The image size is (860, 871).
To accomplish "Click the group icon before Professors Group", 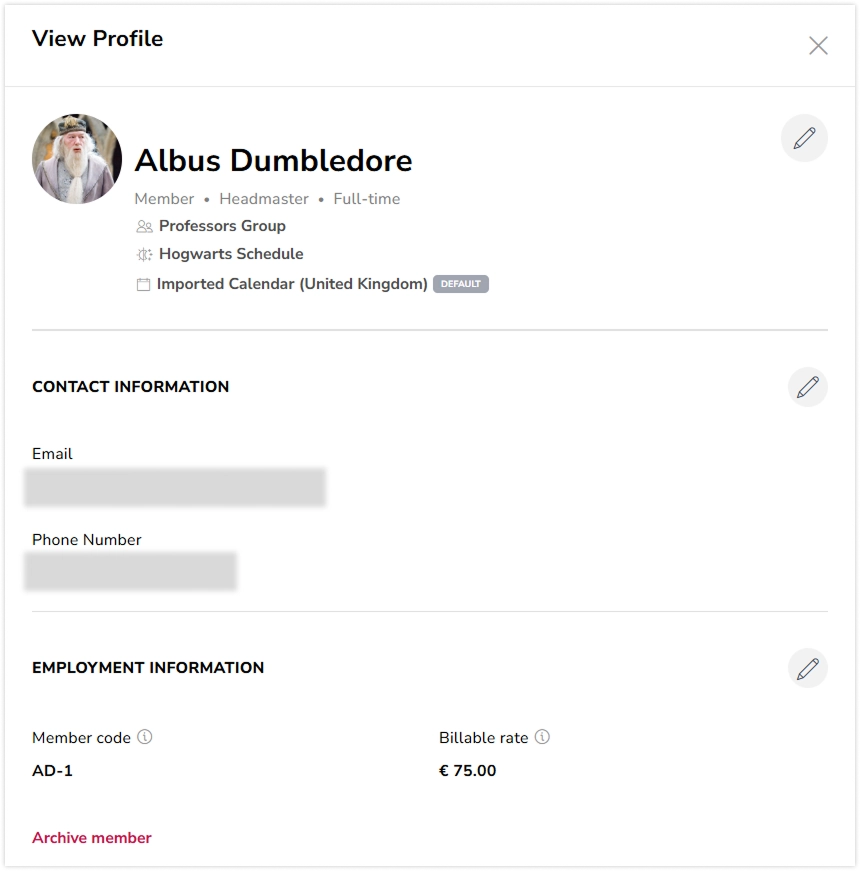I will pos(144,227).
